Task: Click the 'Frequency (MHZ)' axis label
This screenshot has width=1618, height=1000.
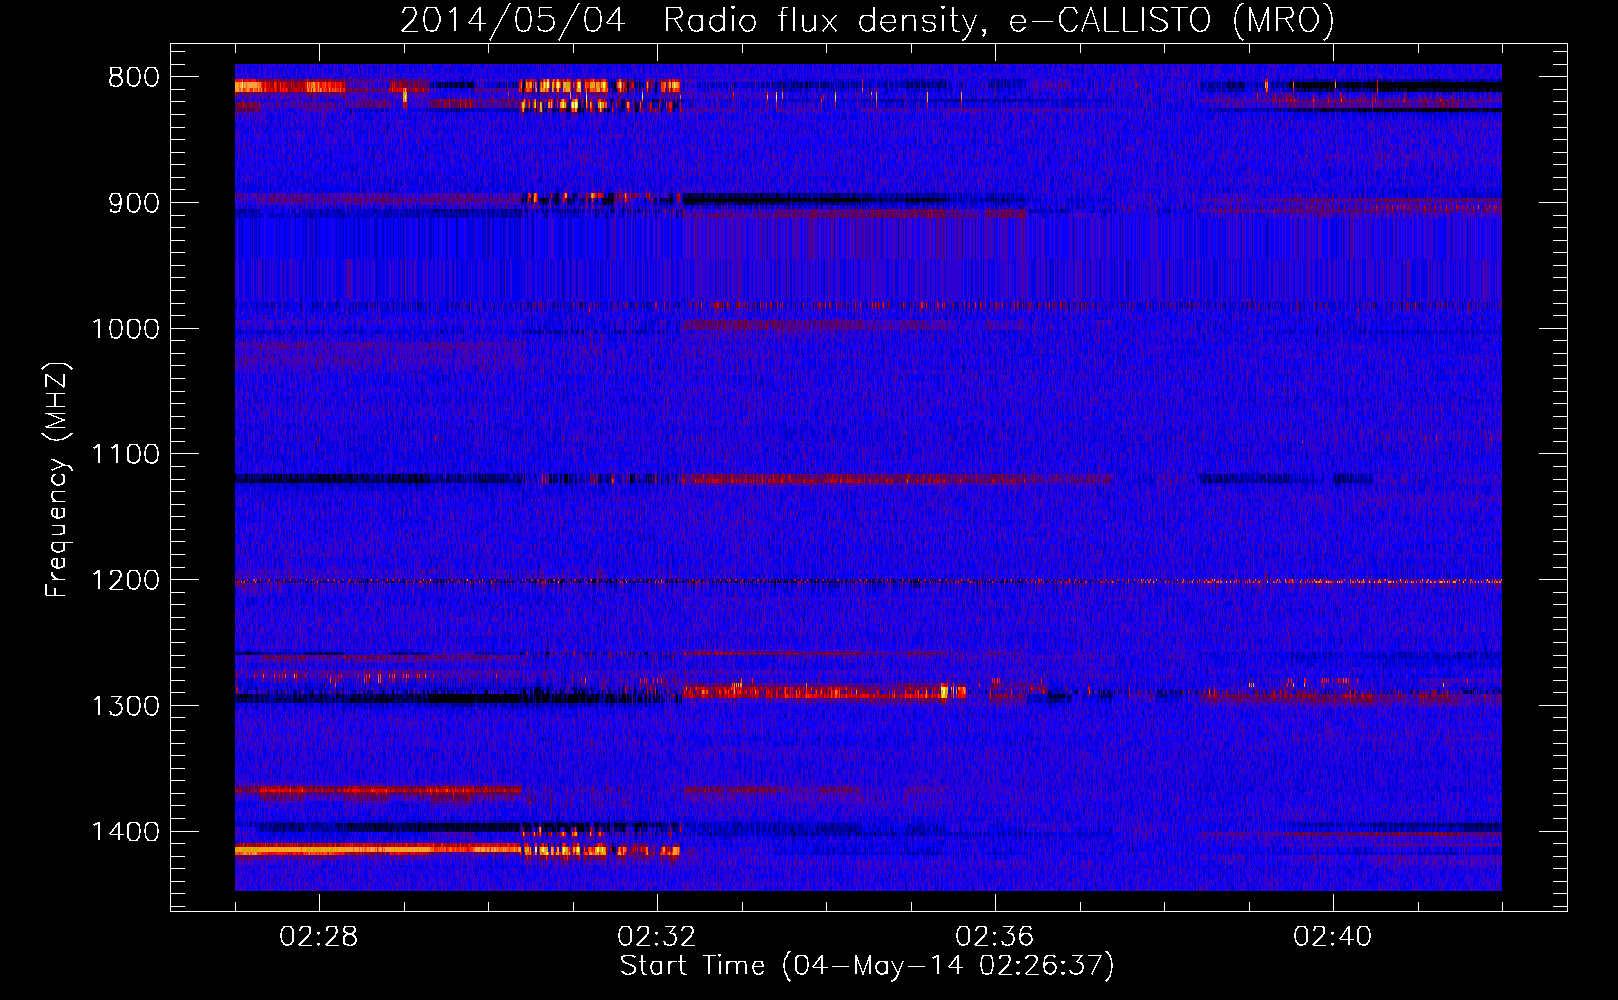Action: click(x=57, y=480)
